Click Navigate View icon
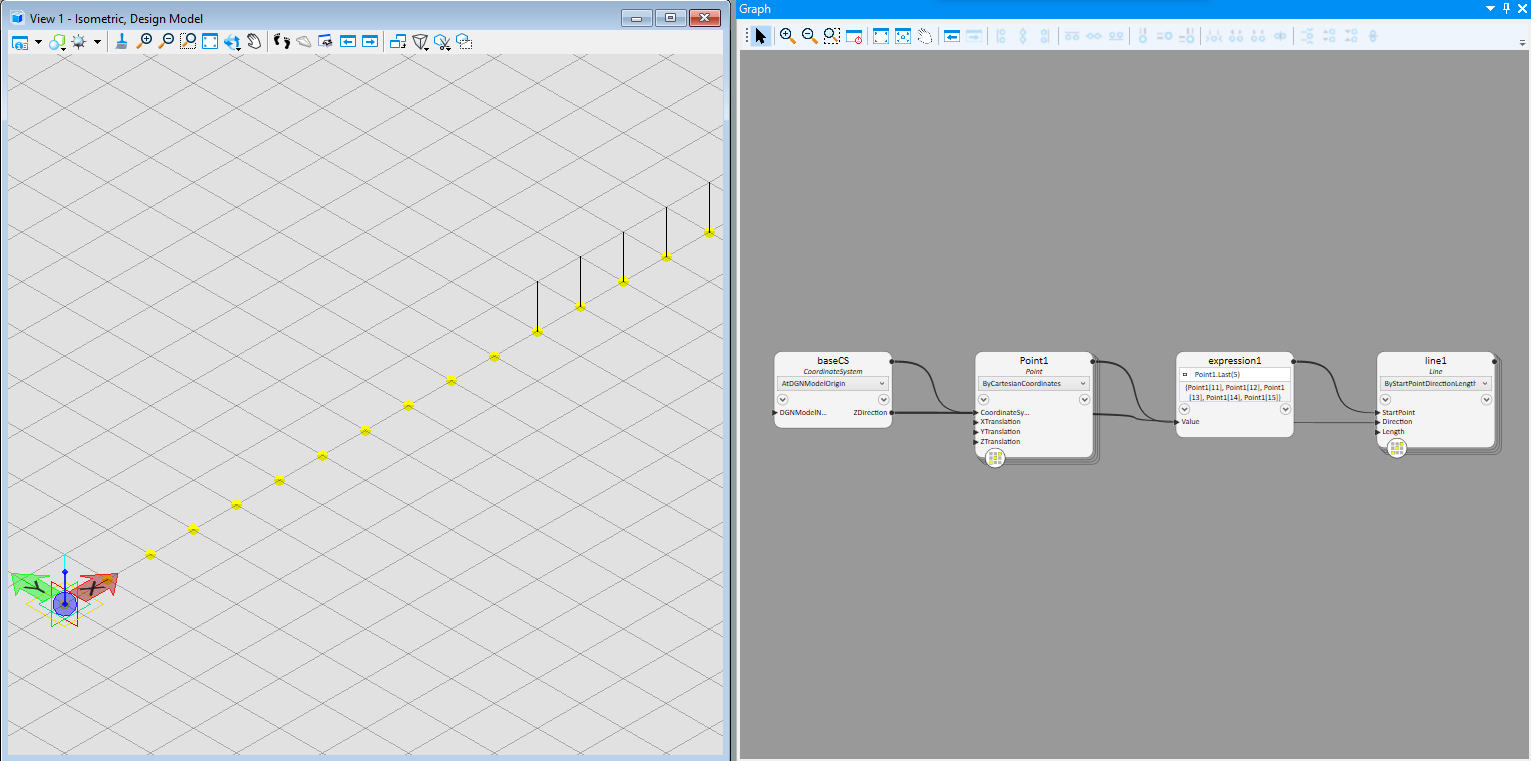 tap(325, 42)
